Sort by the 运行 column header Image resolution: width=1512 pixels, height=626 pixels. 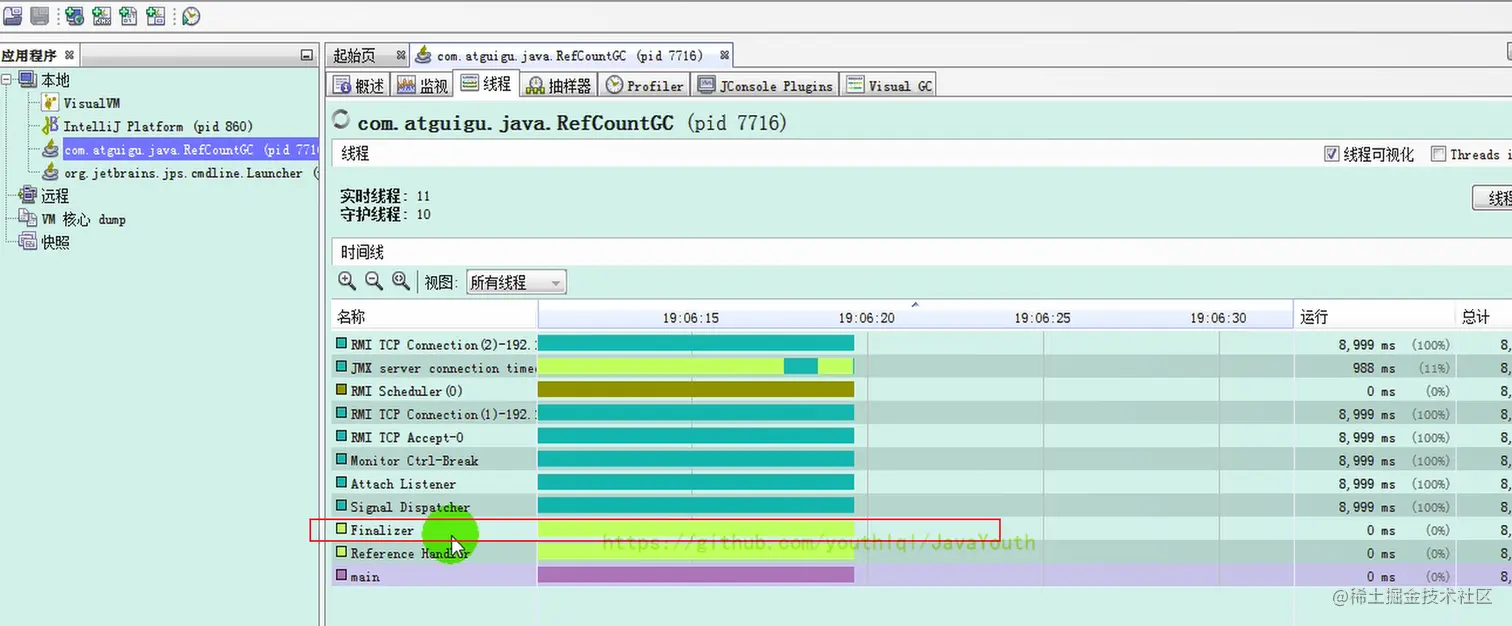click(x=1373, y=316)
